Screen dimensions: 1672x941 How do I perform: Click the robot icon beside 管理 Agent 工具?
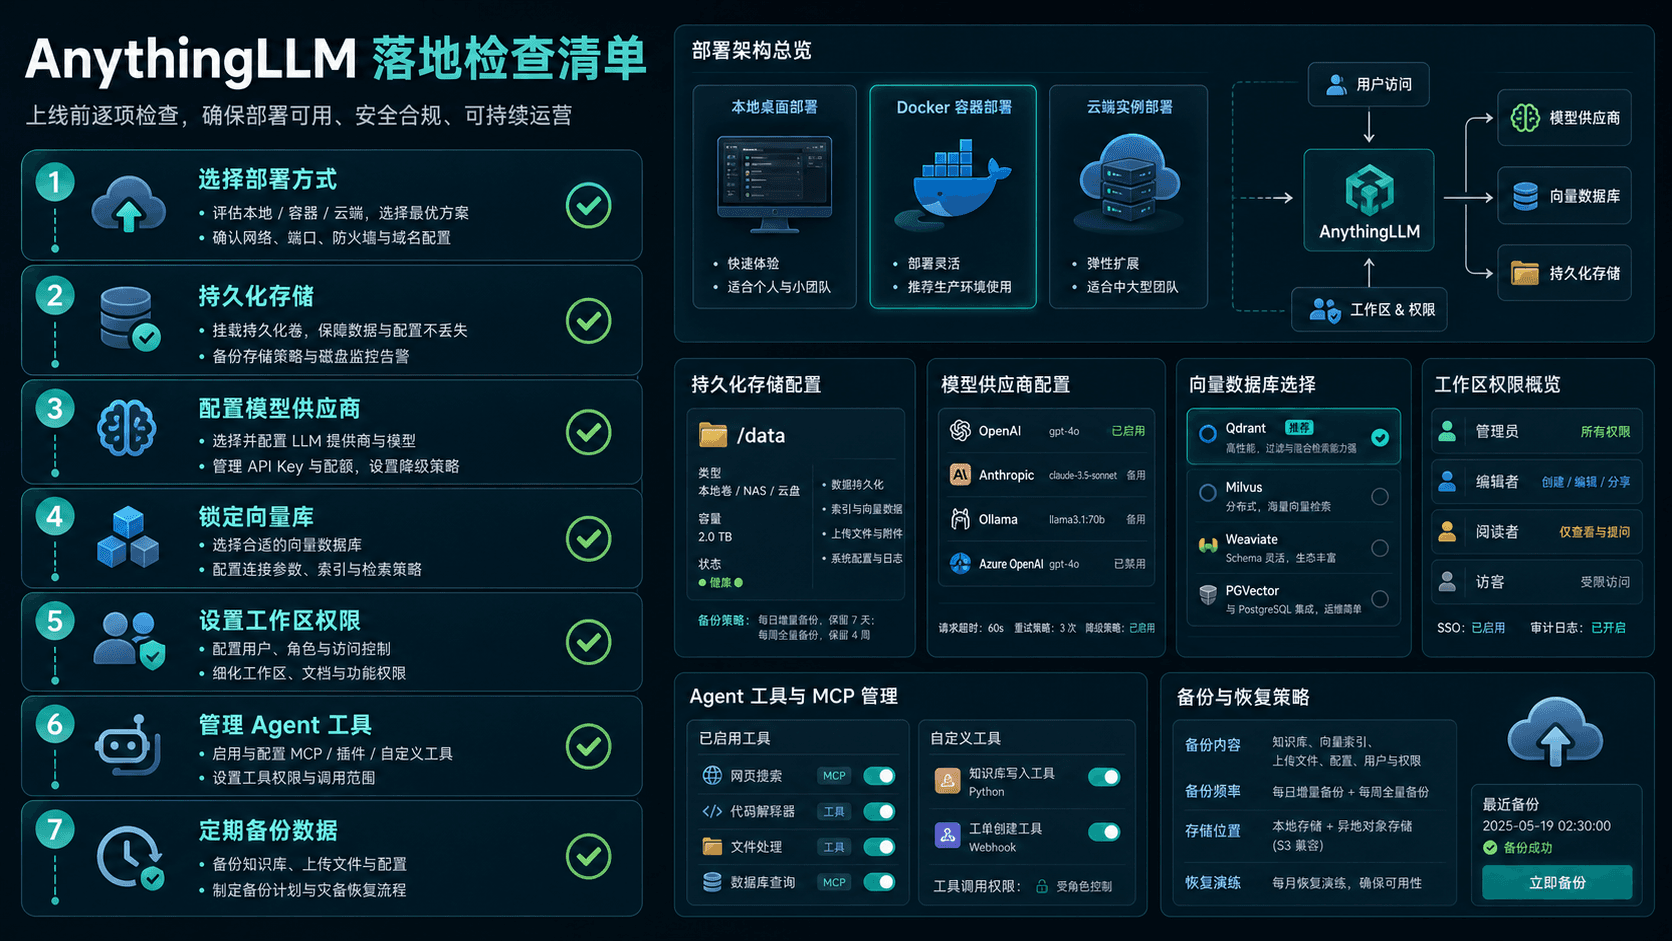[128, 746]
